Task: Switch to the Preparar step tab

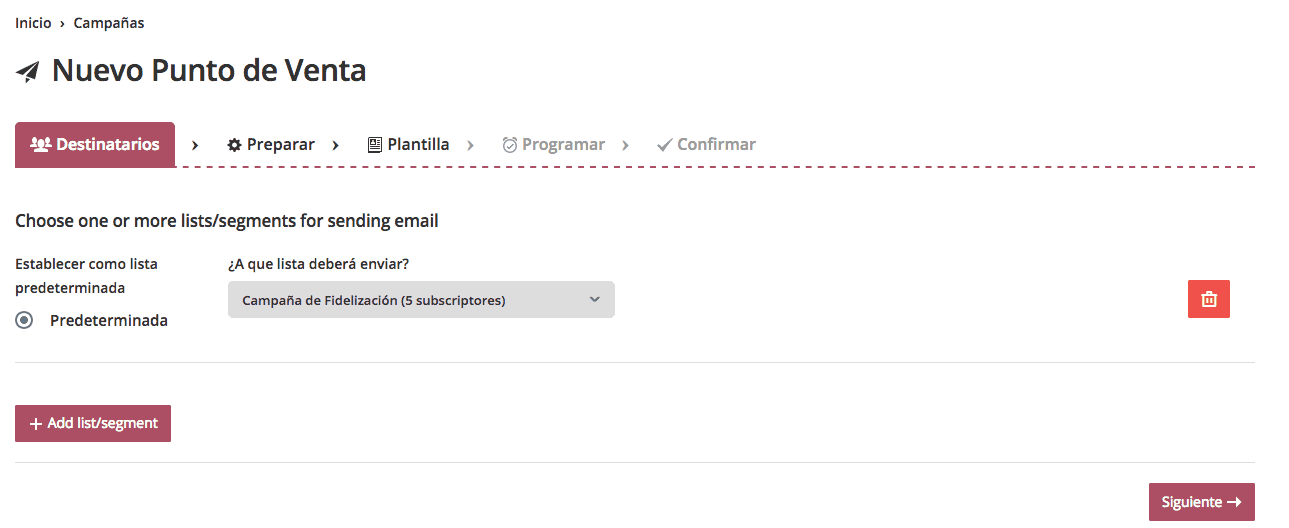Action: [x=271, y=145]
